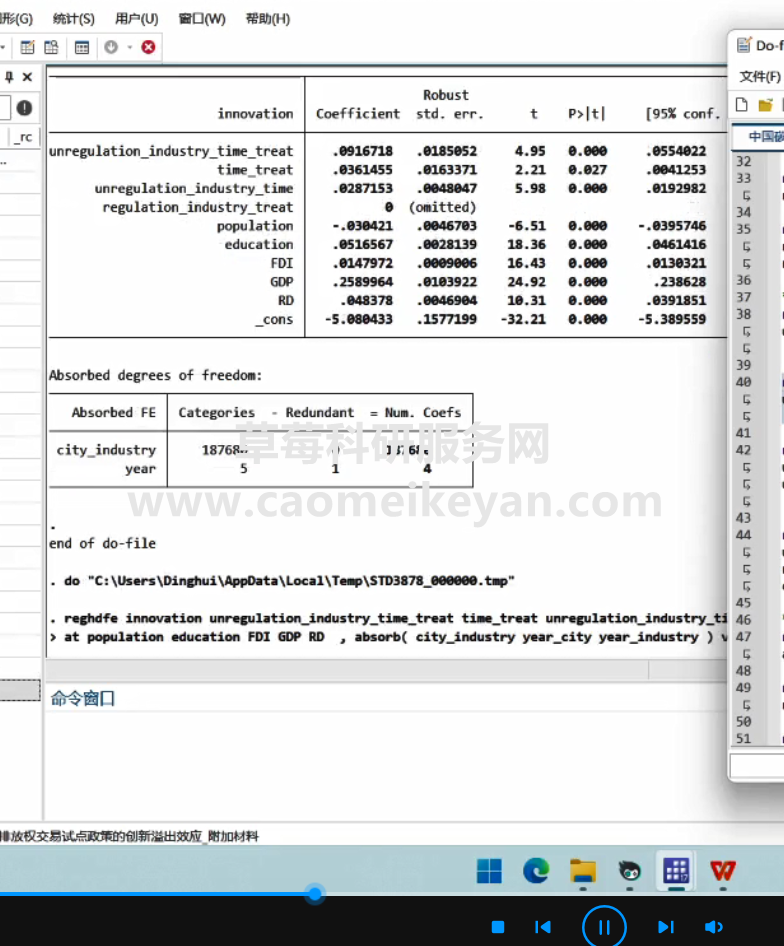This screenshot has width=784, height=946.
Task: Open the Do-file Editor toolbar icon
Action: pyautogui.click(x=27, y=47)
